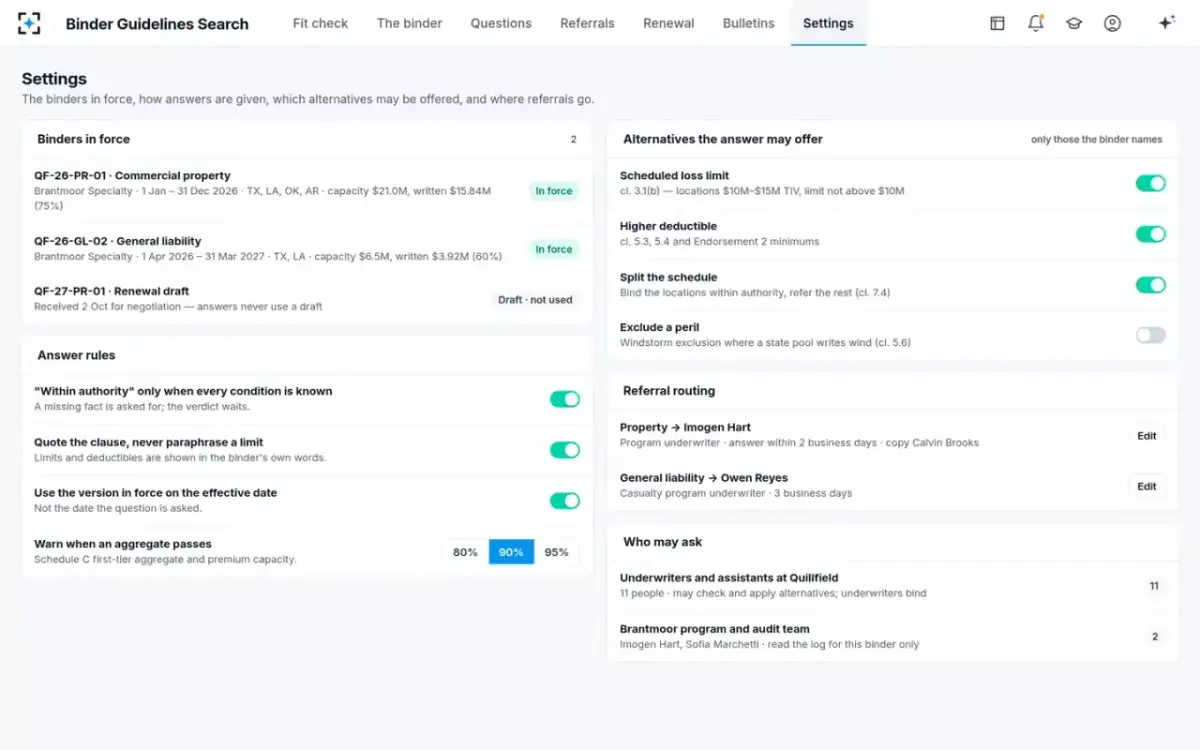The height and width of the screenshot is (750, 1200).
Task: Click the Exclude a peril label
Action: point(659,327)
